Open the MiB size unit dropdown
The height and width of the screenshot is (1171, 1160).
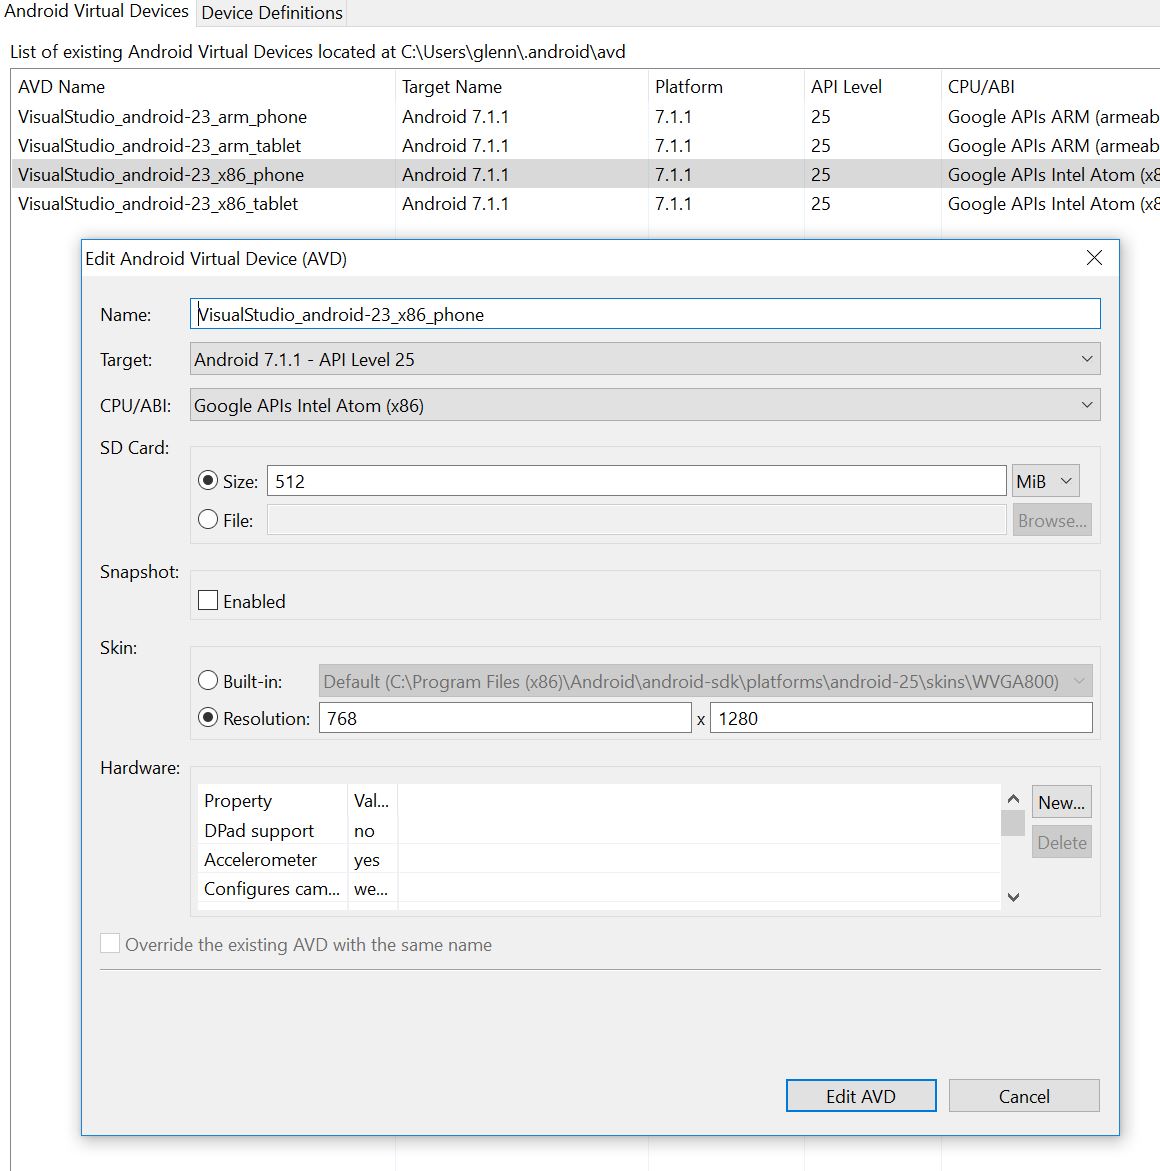(x=1046, y=481)
